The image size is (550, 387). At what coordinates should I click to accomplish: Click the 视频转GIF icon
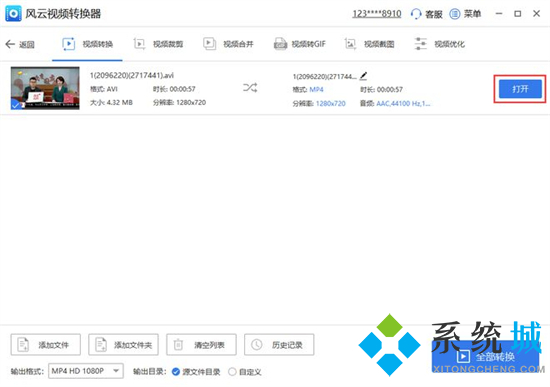(280, 44)
